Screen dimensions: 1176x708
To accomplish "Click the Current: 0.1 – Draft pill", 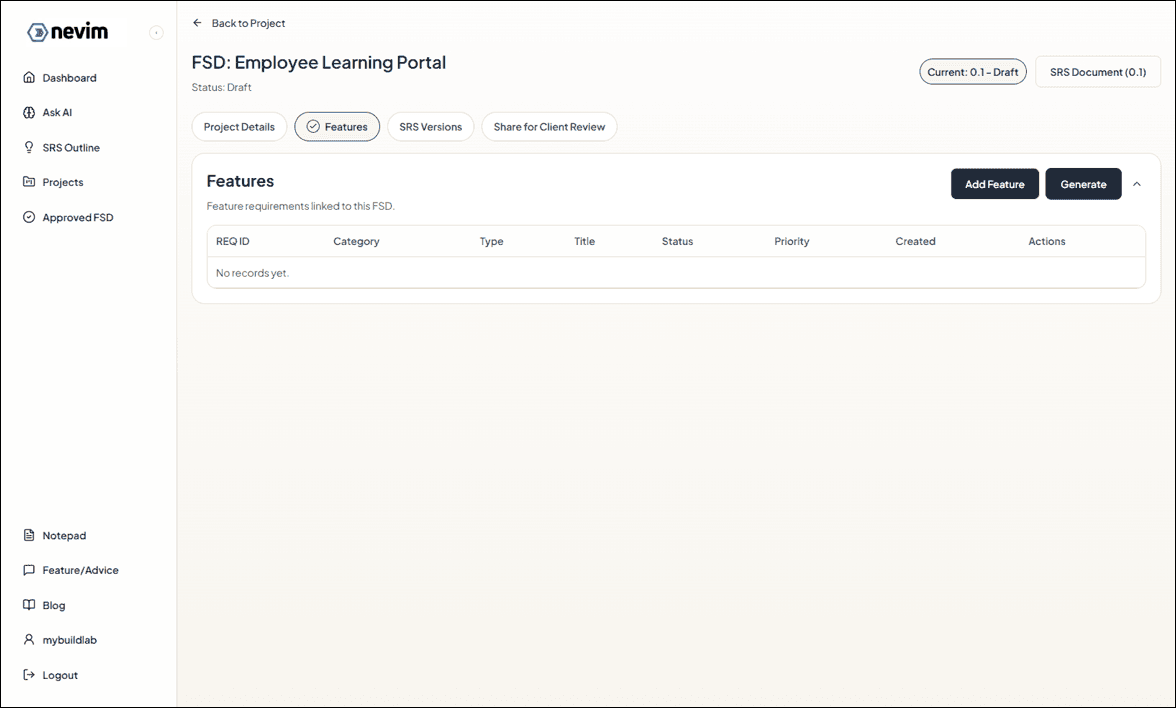I will [x=972, y=71].
